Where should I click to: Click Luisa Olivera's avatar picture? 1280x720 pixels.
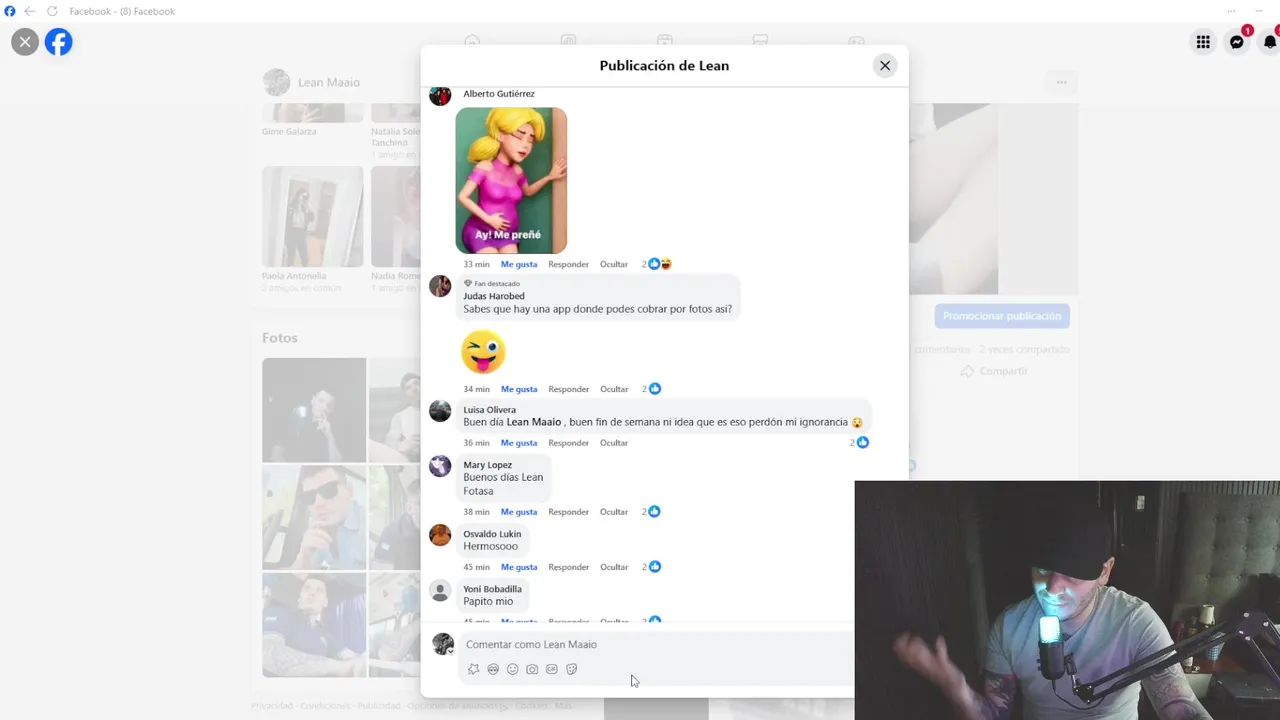[440, 411]
